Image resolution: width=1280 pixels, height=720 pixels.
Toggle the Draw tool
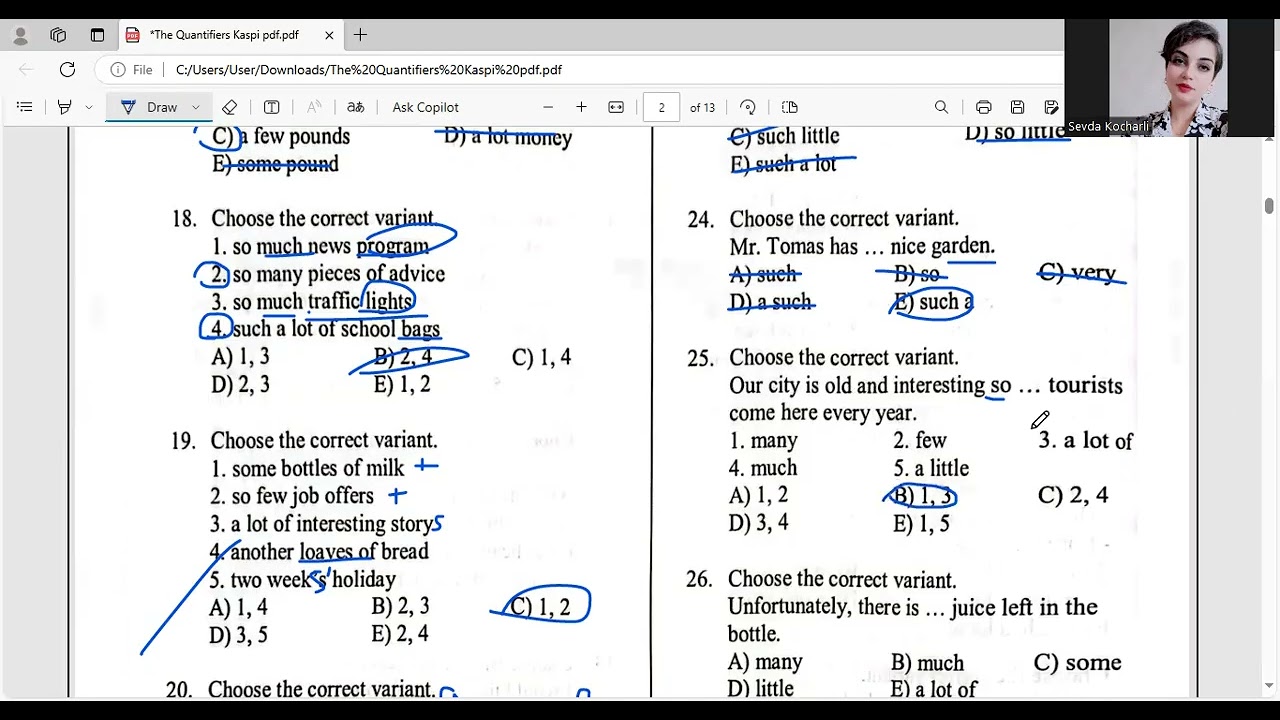click(x=150, y=107)
